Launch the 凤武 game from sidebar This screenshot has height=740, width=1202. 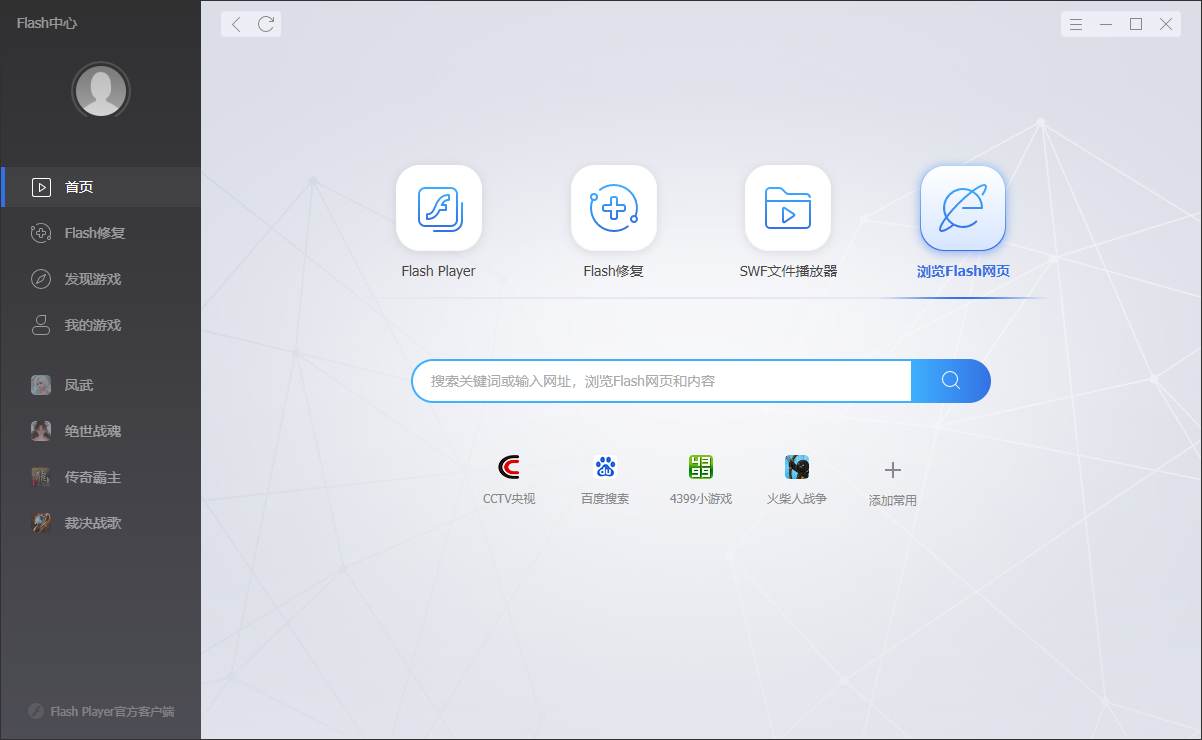coord(100,385)
